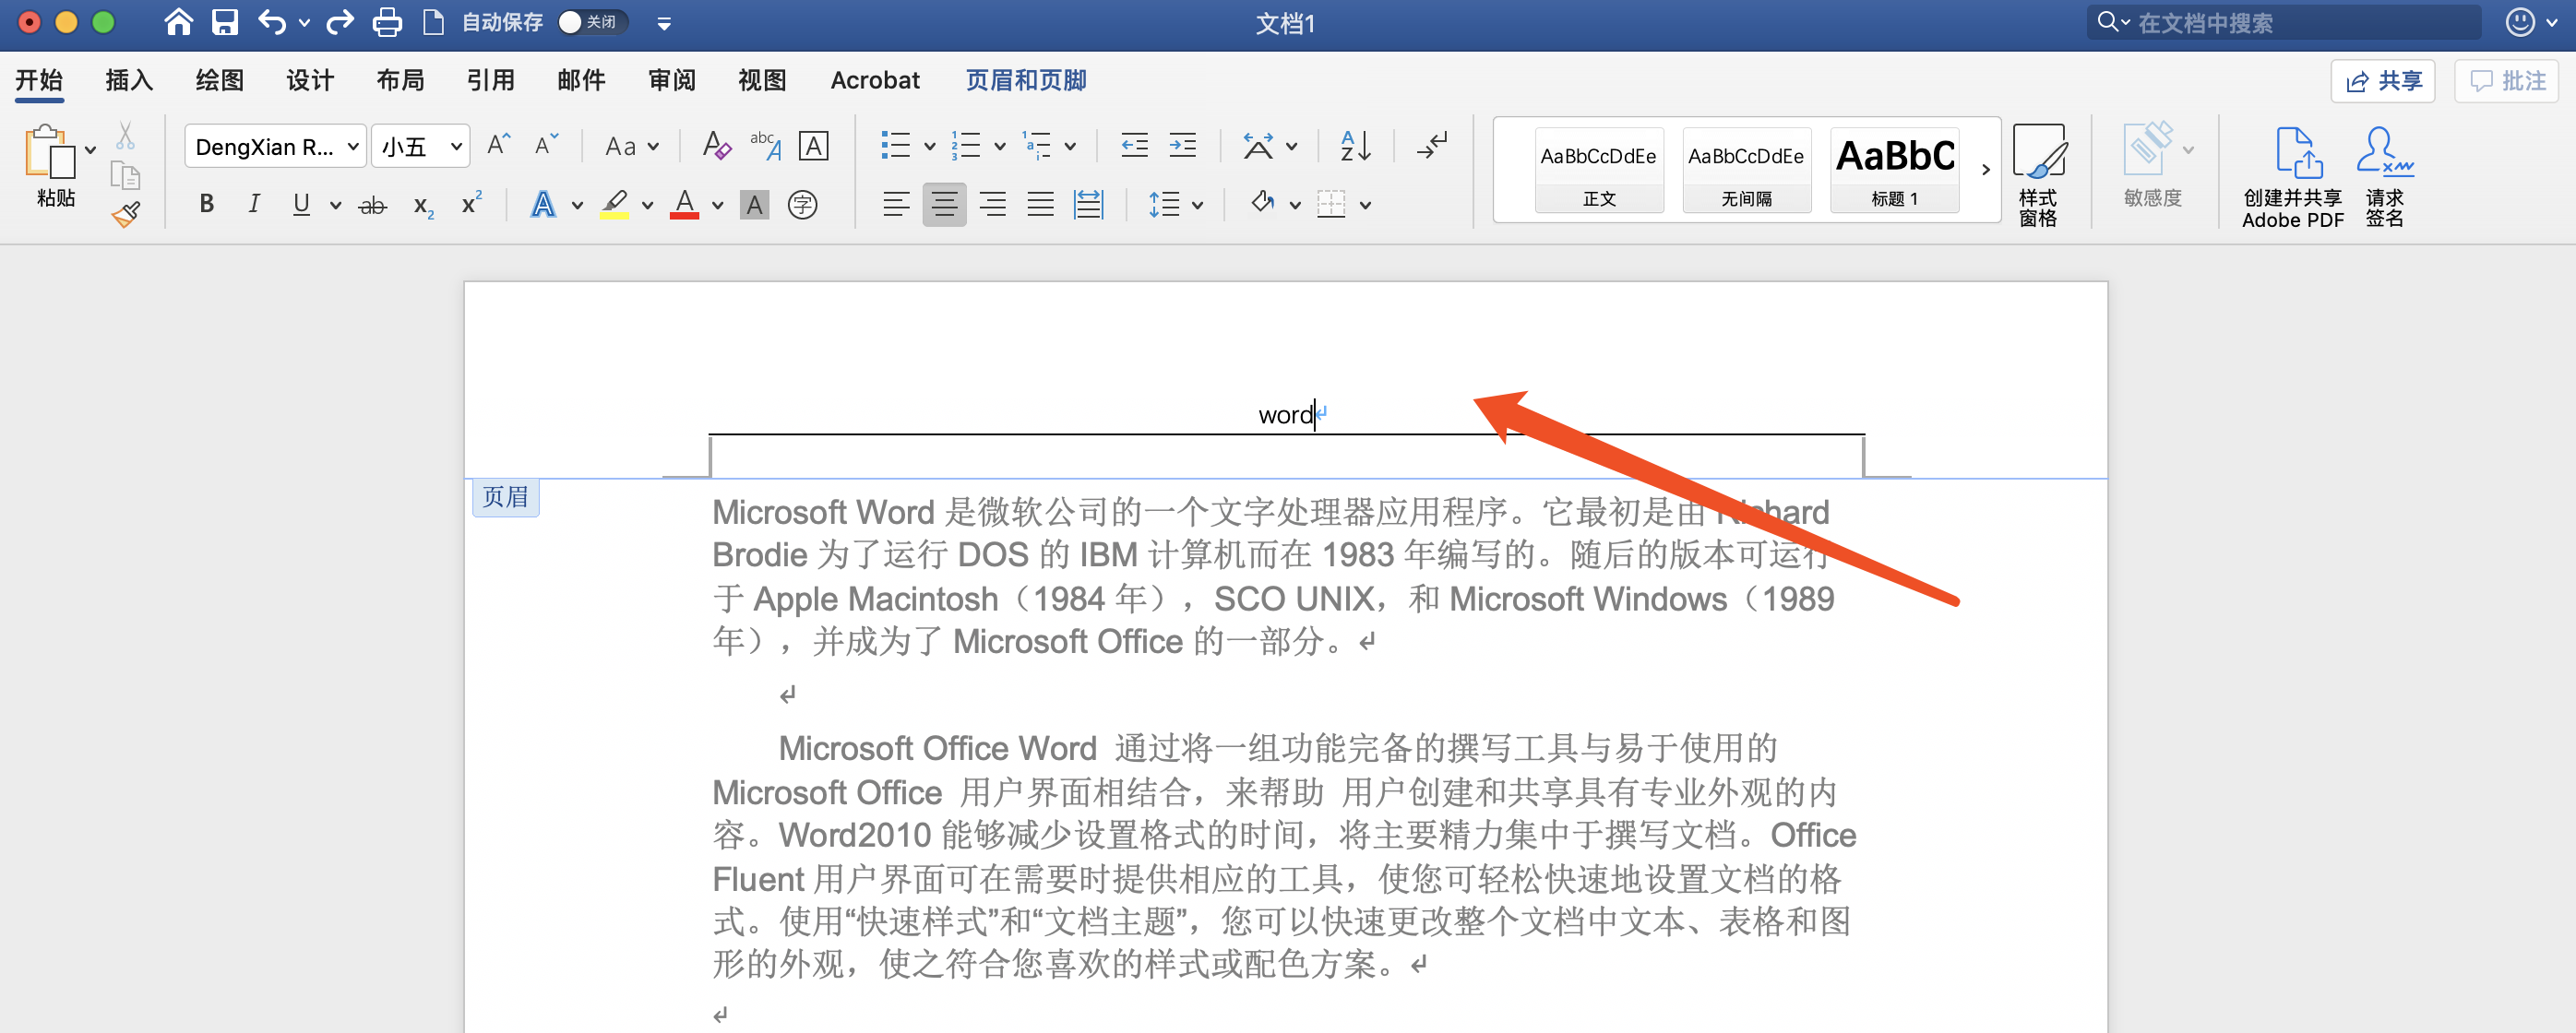Toggle Underline formatting
The image size is (2576, 1033).
[x=301, y=204]
